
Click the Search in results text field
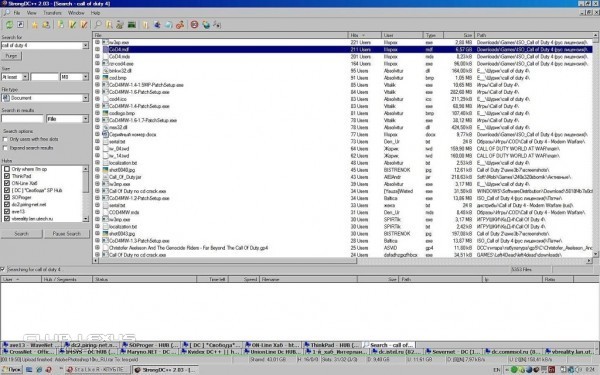(22, 119)
